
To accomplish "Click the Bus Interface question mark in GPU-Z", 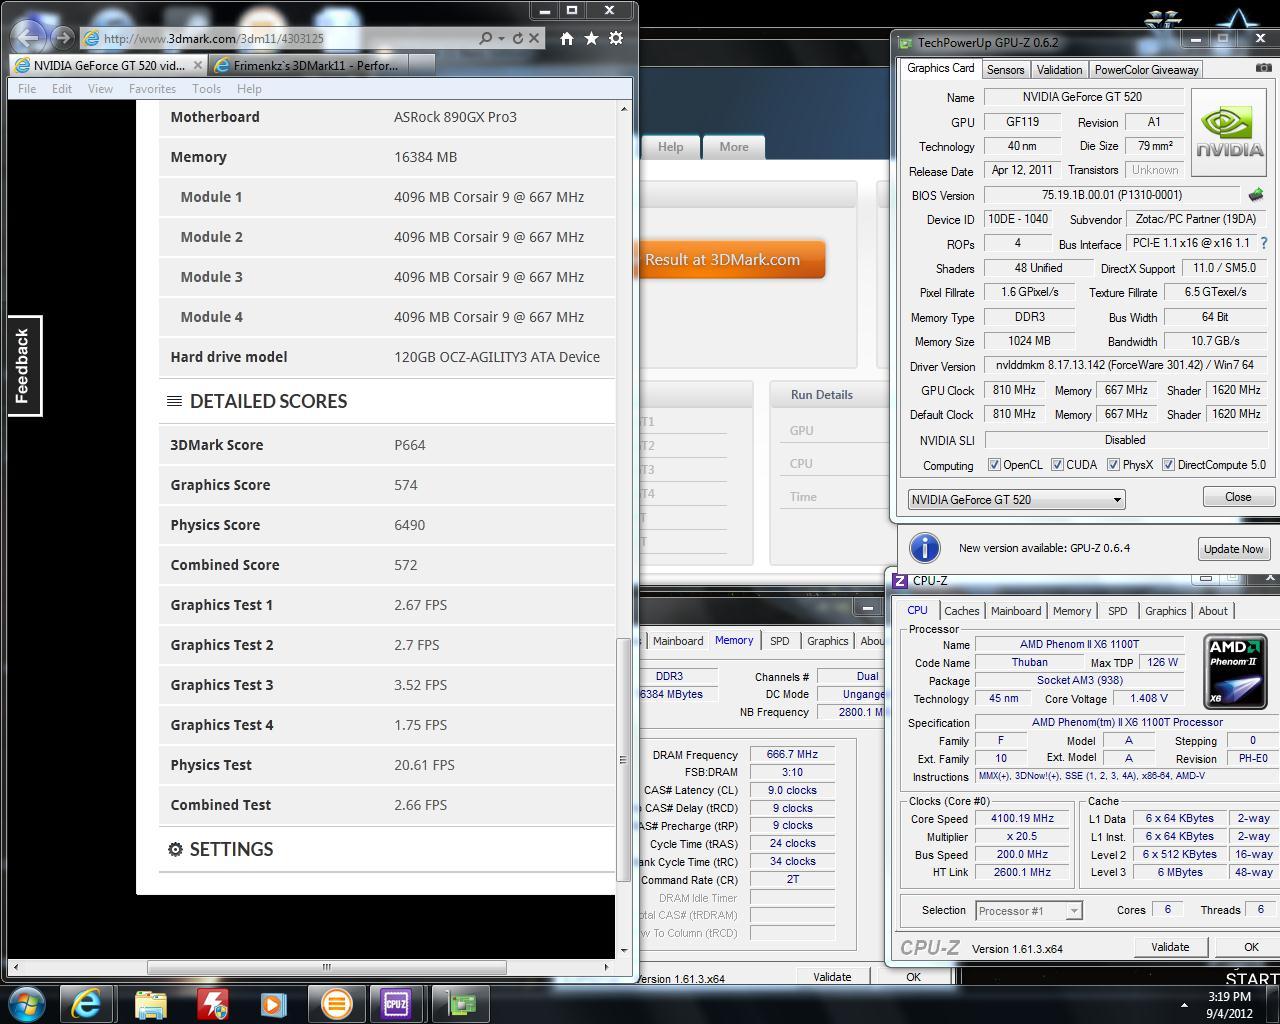I will coord(1264,243).
